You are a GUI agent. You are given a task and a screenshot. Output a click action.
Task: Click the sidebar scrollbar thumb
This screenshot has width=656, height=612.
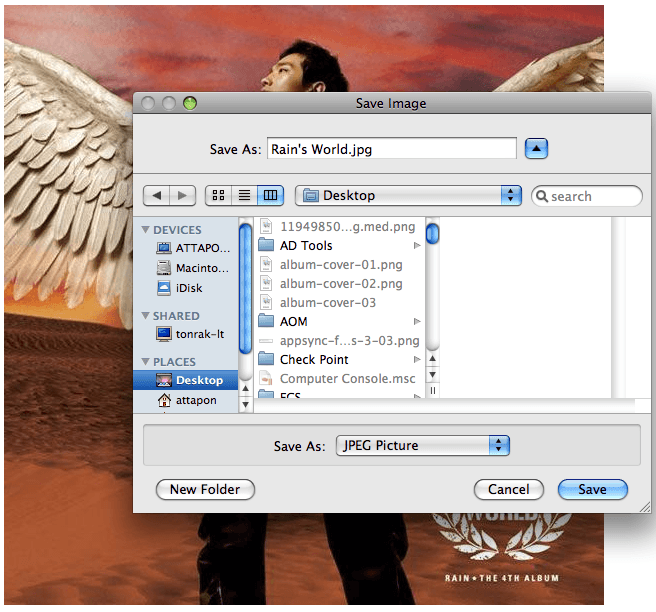(245, 289)
